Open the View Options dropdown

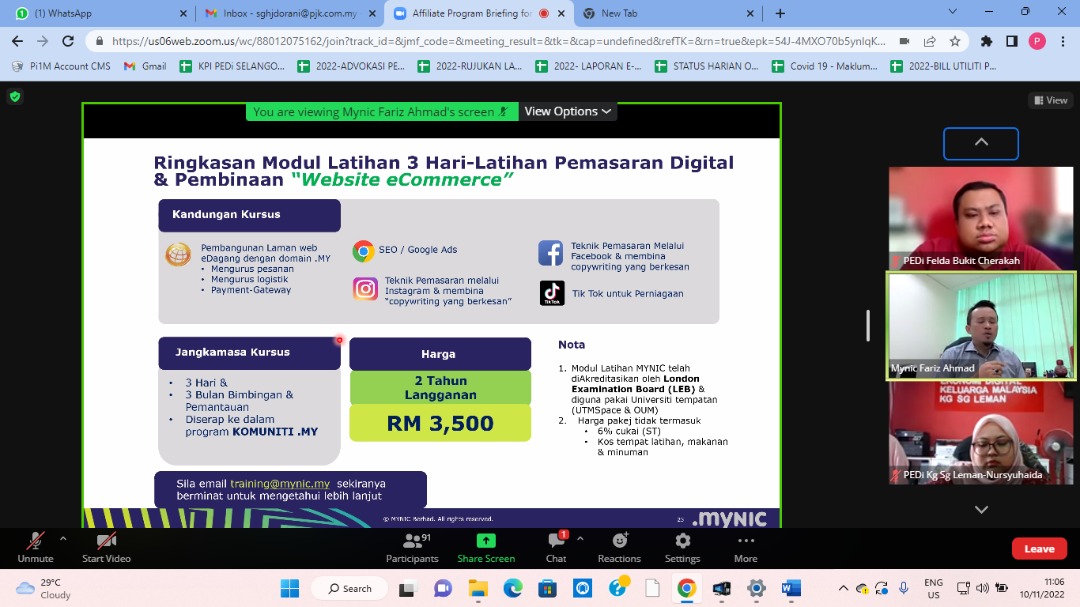[x=568, y=112]
